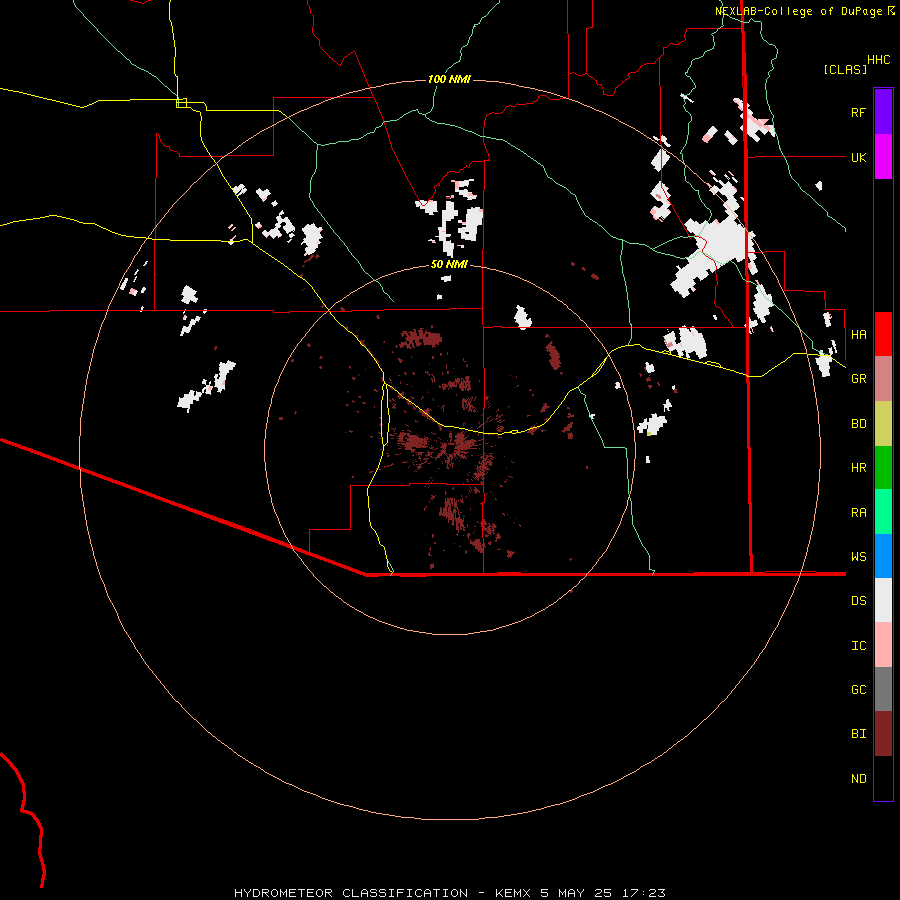Click the HA legend label
Viewport: 900px width, 900px height.
point(858,334)
